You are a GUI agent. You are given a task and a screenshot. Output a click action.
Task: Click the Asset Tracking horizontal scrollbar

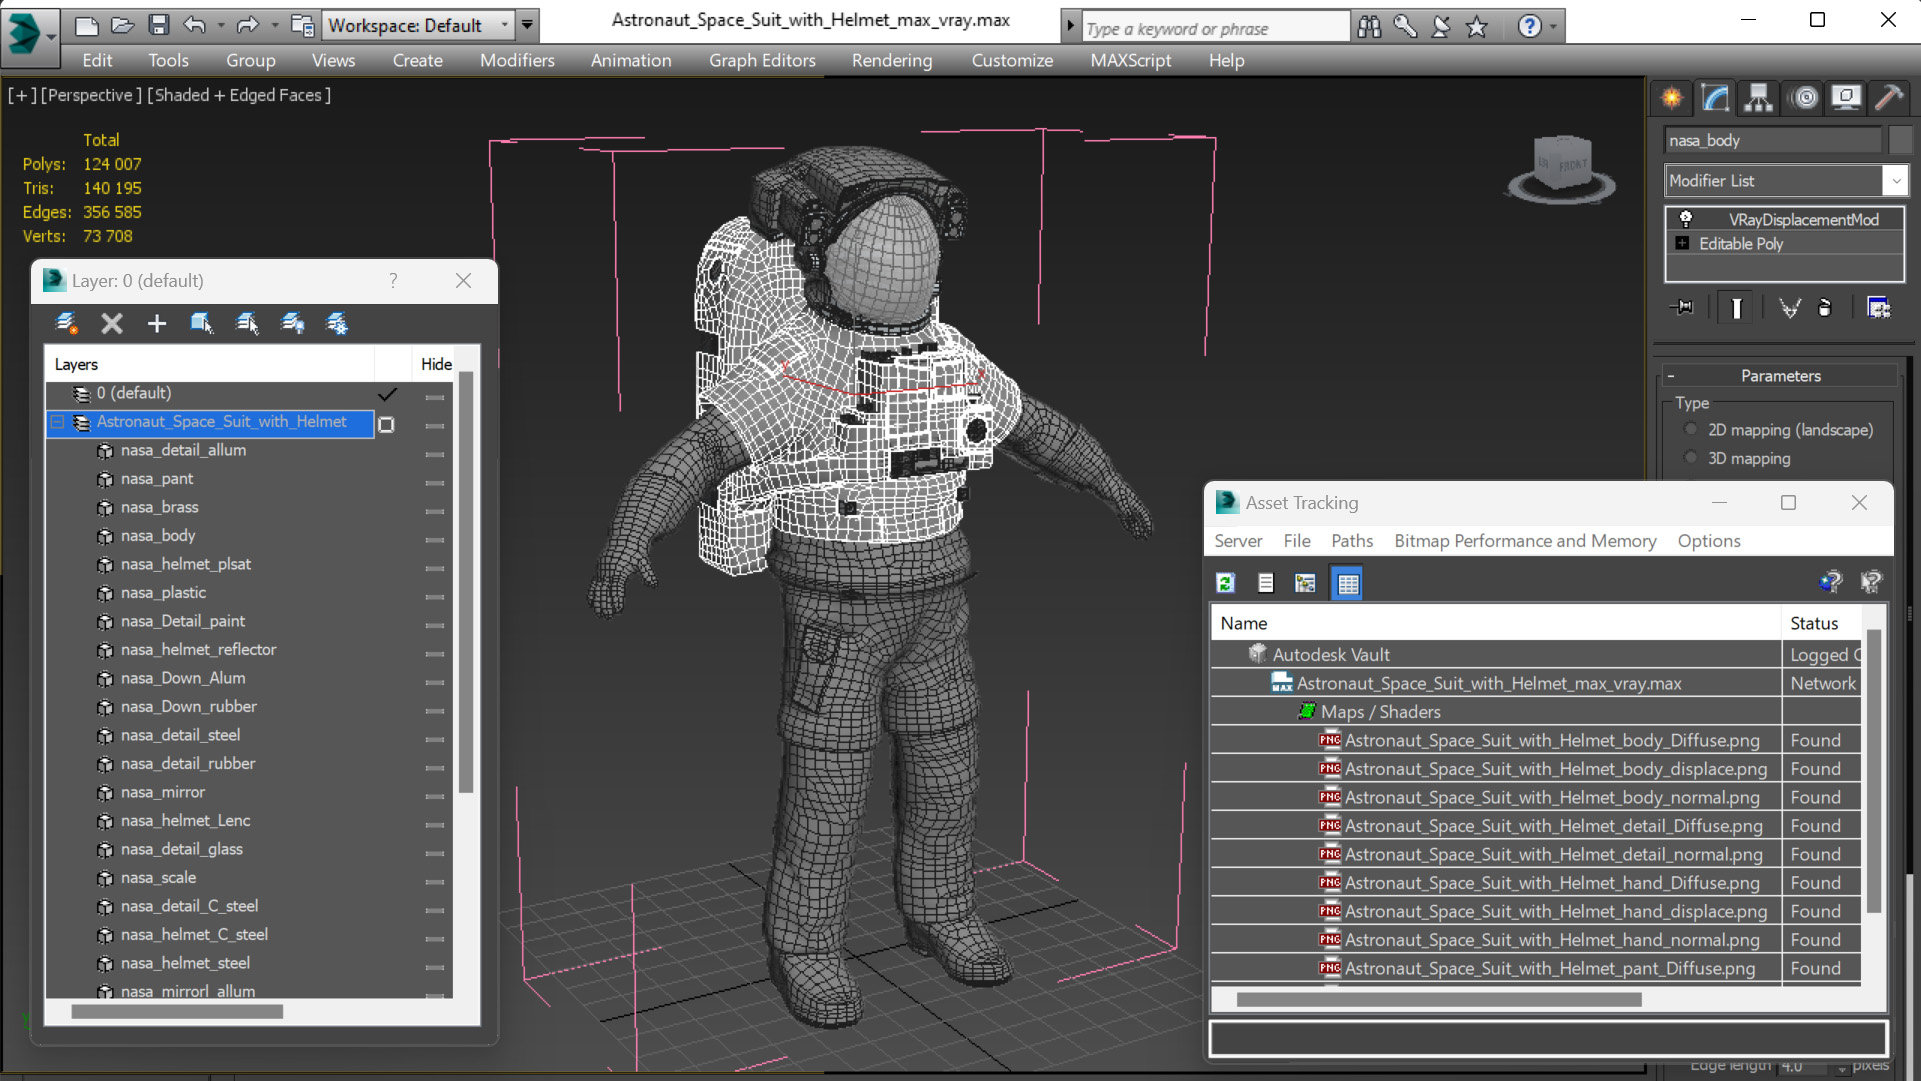click(x=1438, y=999)
